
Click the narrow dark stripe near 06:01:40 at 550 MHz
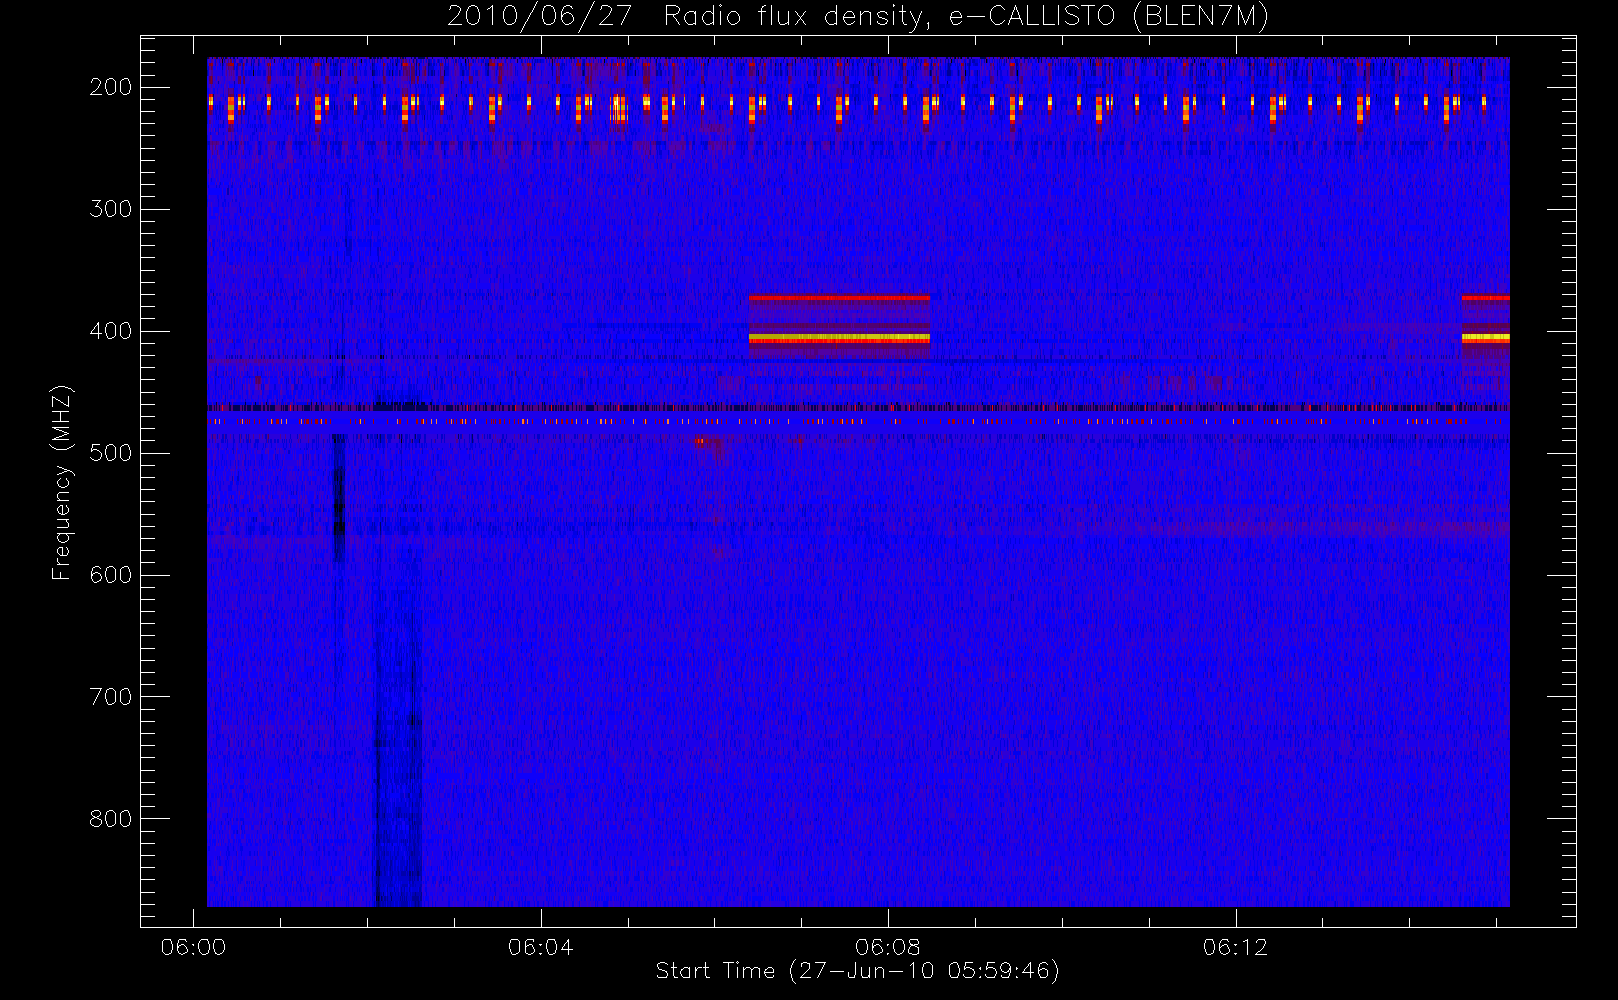339,500
